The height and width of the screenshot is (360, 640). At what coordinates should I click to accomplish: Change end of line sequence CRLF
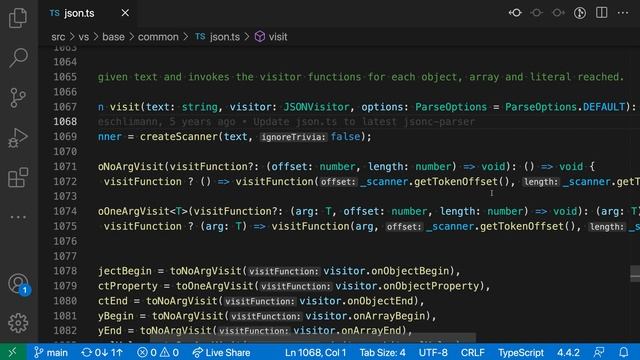click(x=473, y=352)
